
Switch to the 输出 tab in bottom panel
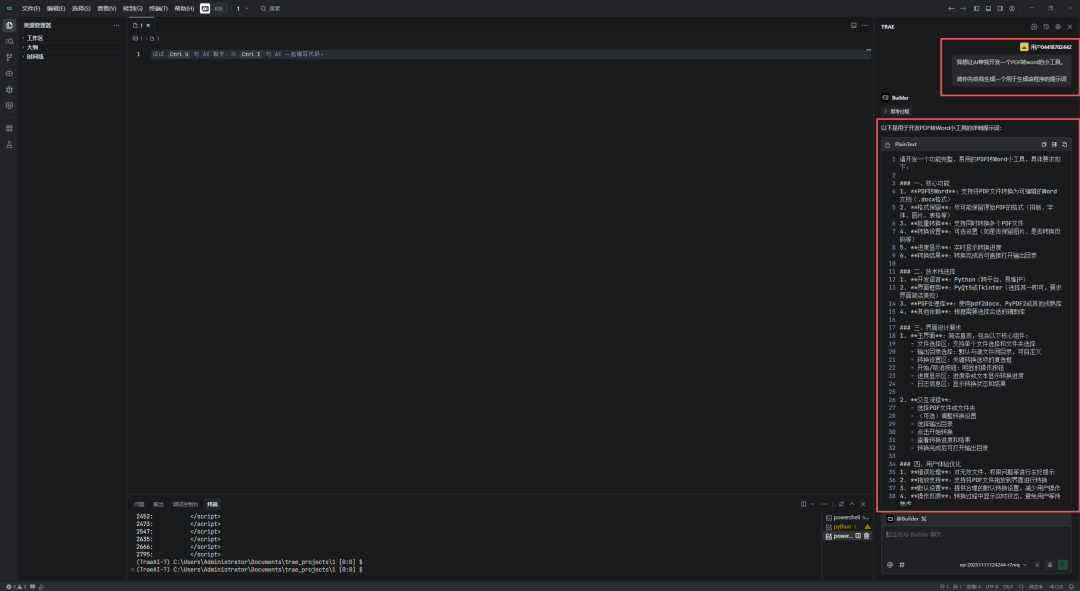coord(158,504)
